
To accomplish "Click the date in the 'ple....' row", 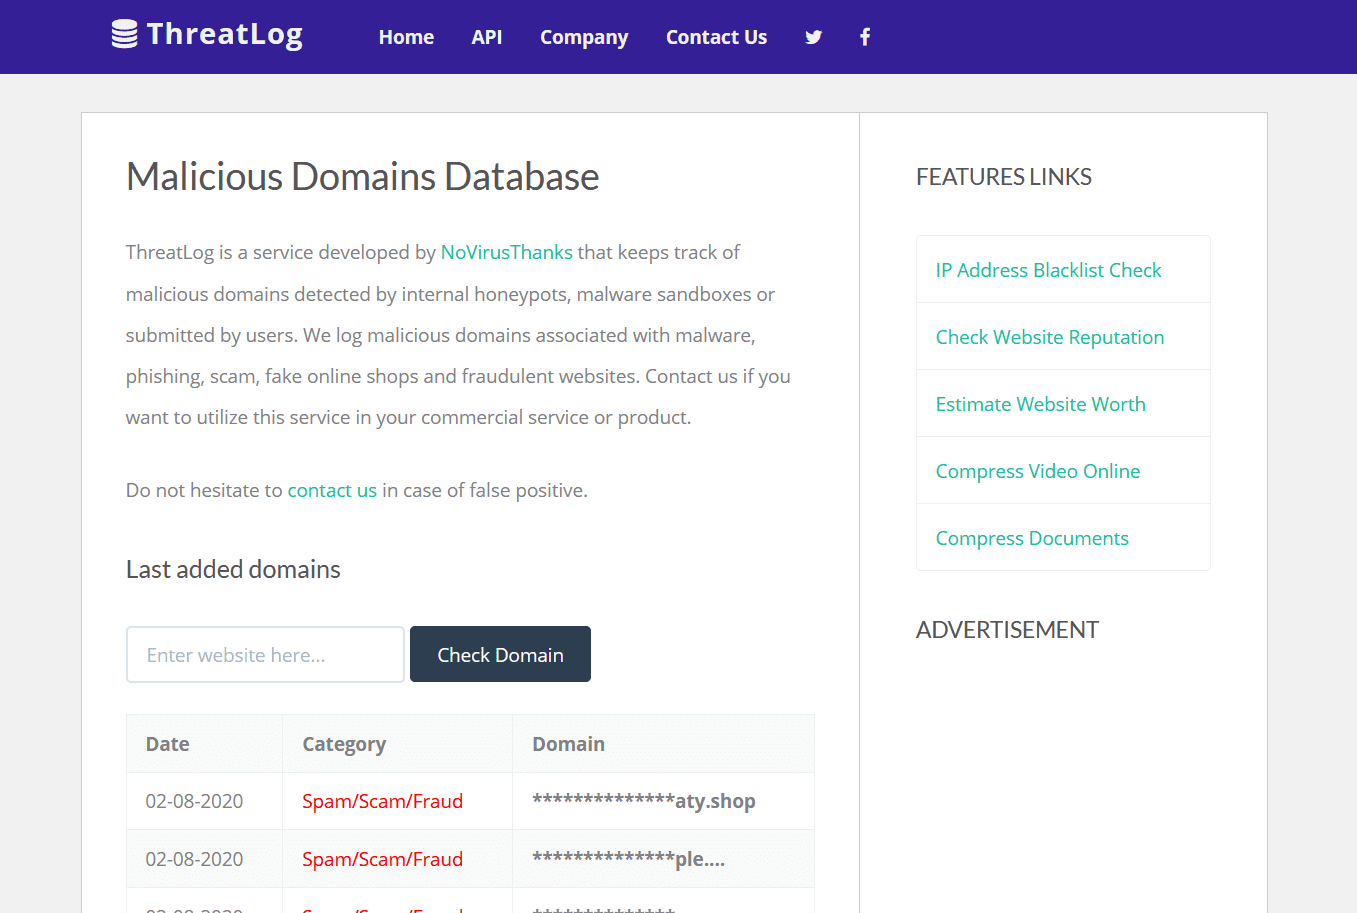I will click(194, 859).
